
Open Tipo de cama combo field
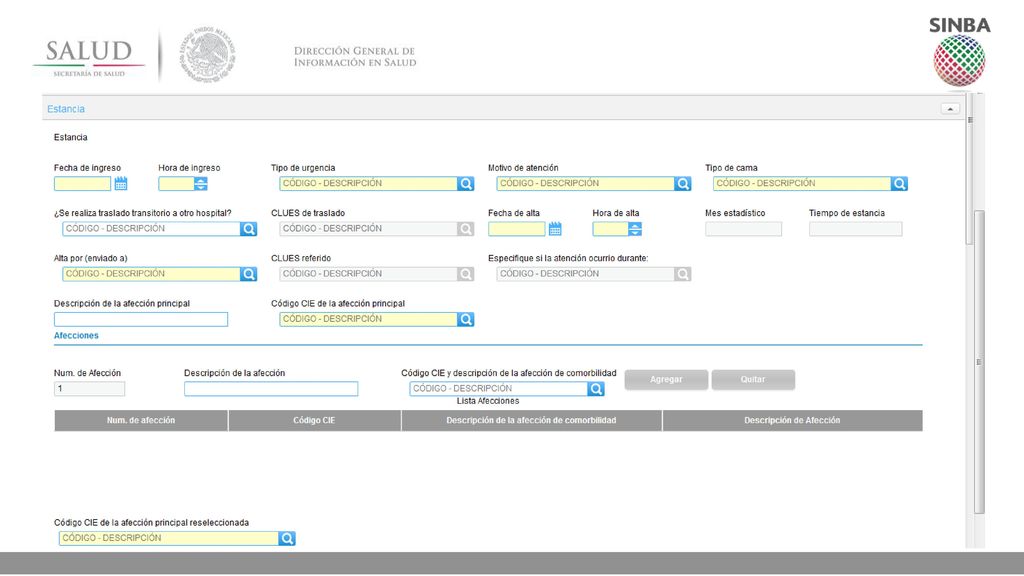[x=802, y=184]
